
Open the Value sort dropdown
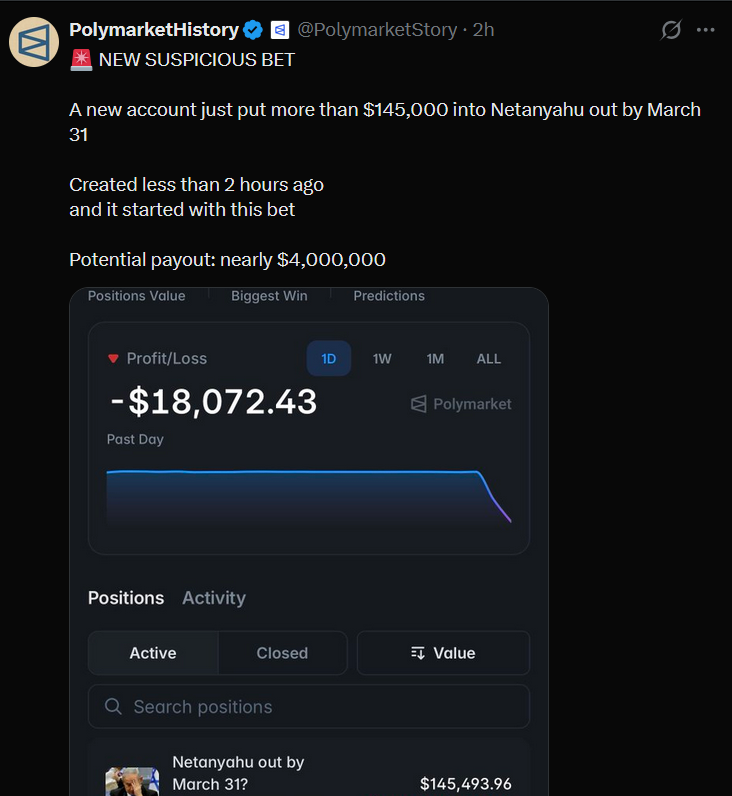(443, 653)
